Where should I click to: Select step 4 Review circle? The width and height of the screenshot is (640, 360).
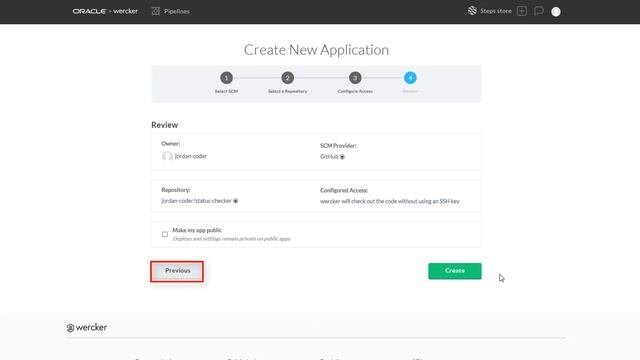(410, 78)
